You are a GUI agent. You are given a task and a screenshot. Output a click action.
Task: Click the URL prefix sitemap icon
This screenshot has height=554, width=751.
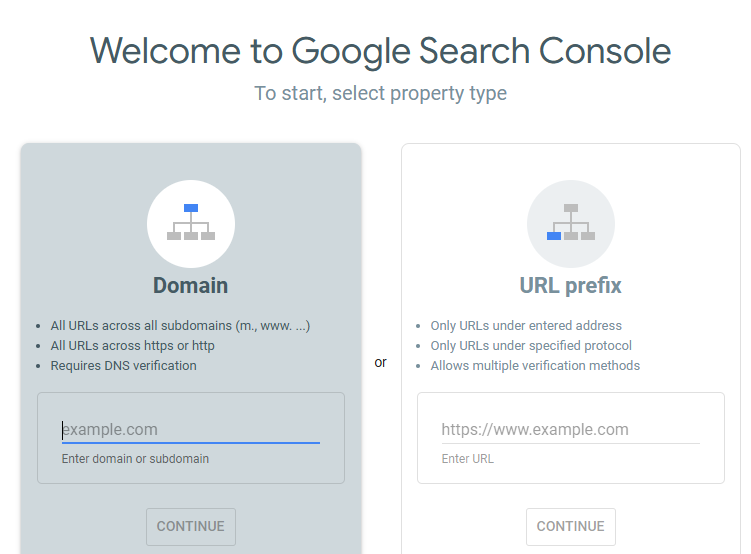click(571, 223)
